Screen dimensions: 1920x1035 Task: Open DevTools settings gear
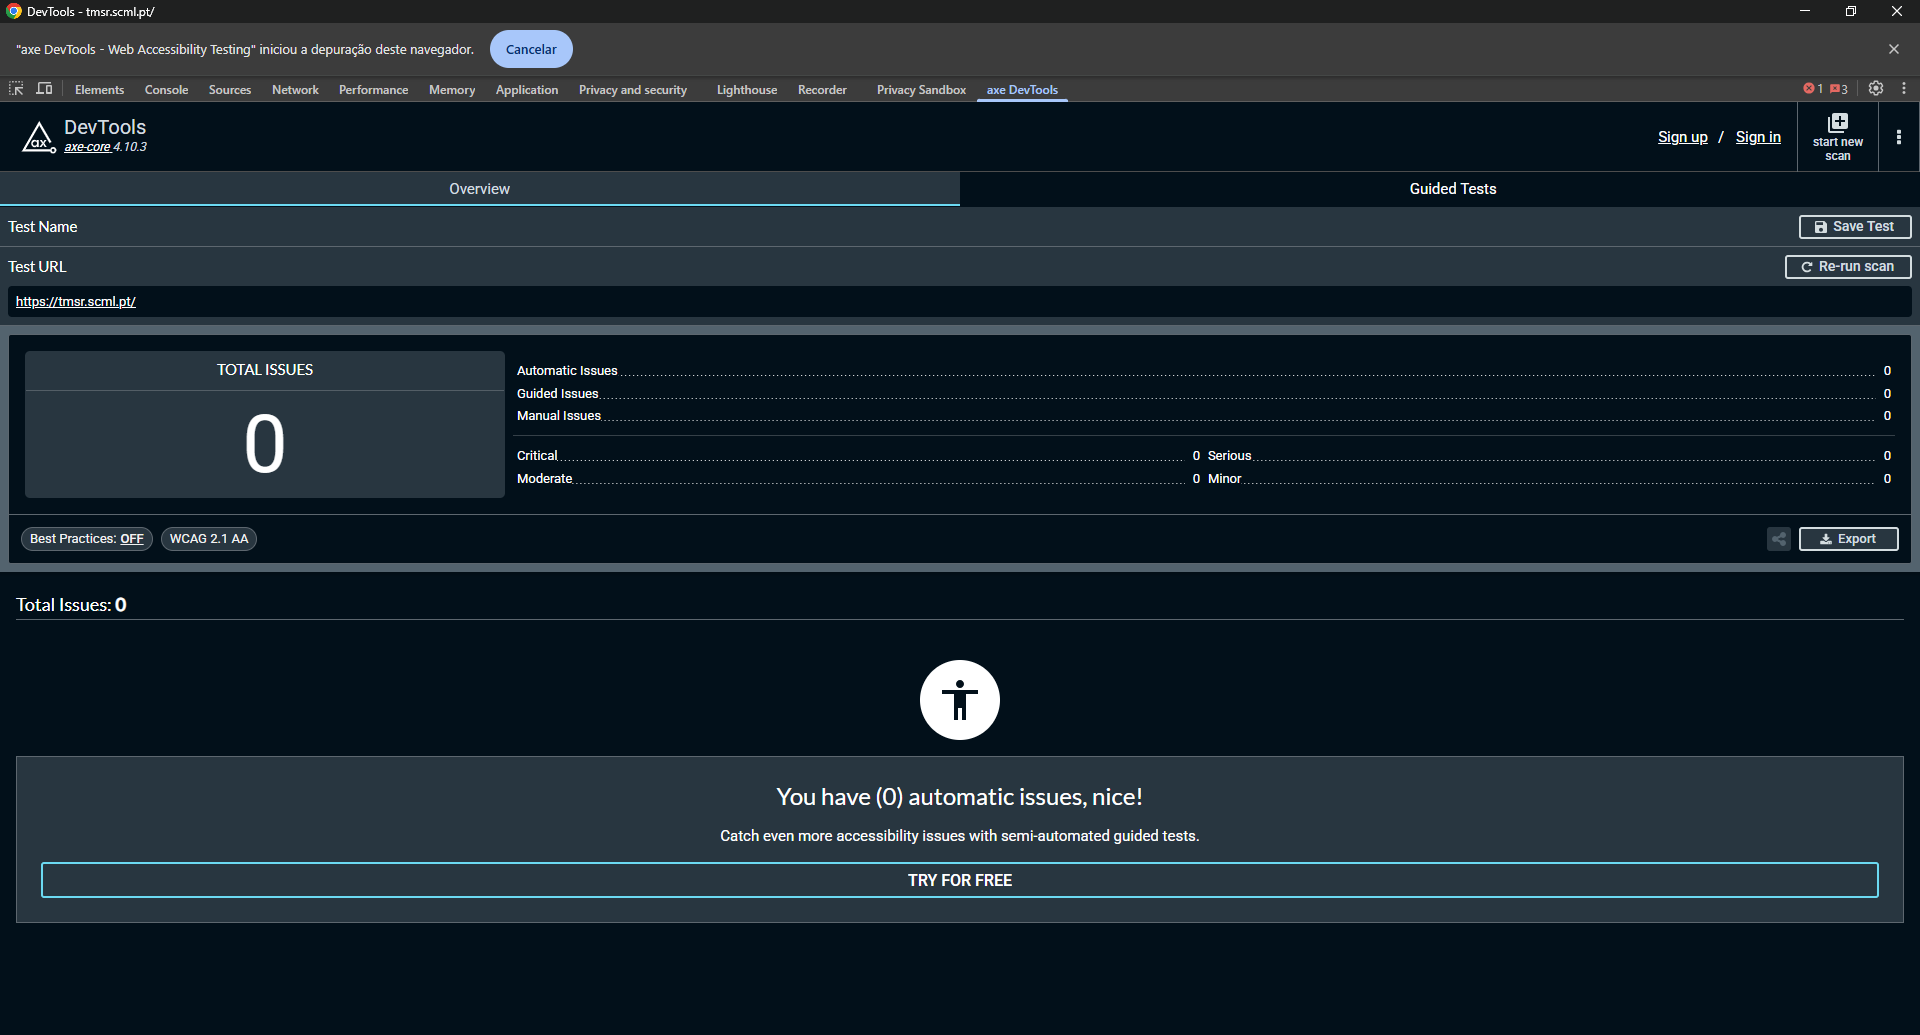[1876, 89]
